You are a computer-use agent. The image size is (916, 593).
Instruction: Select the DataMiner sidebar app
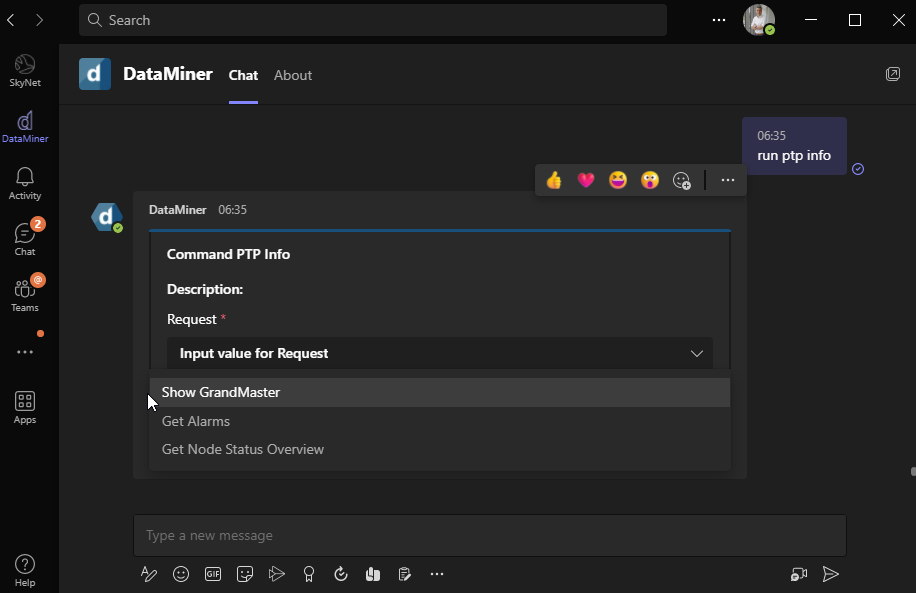point(25,127)
